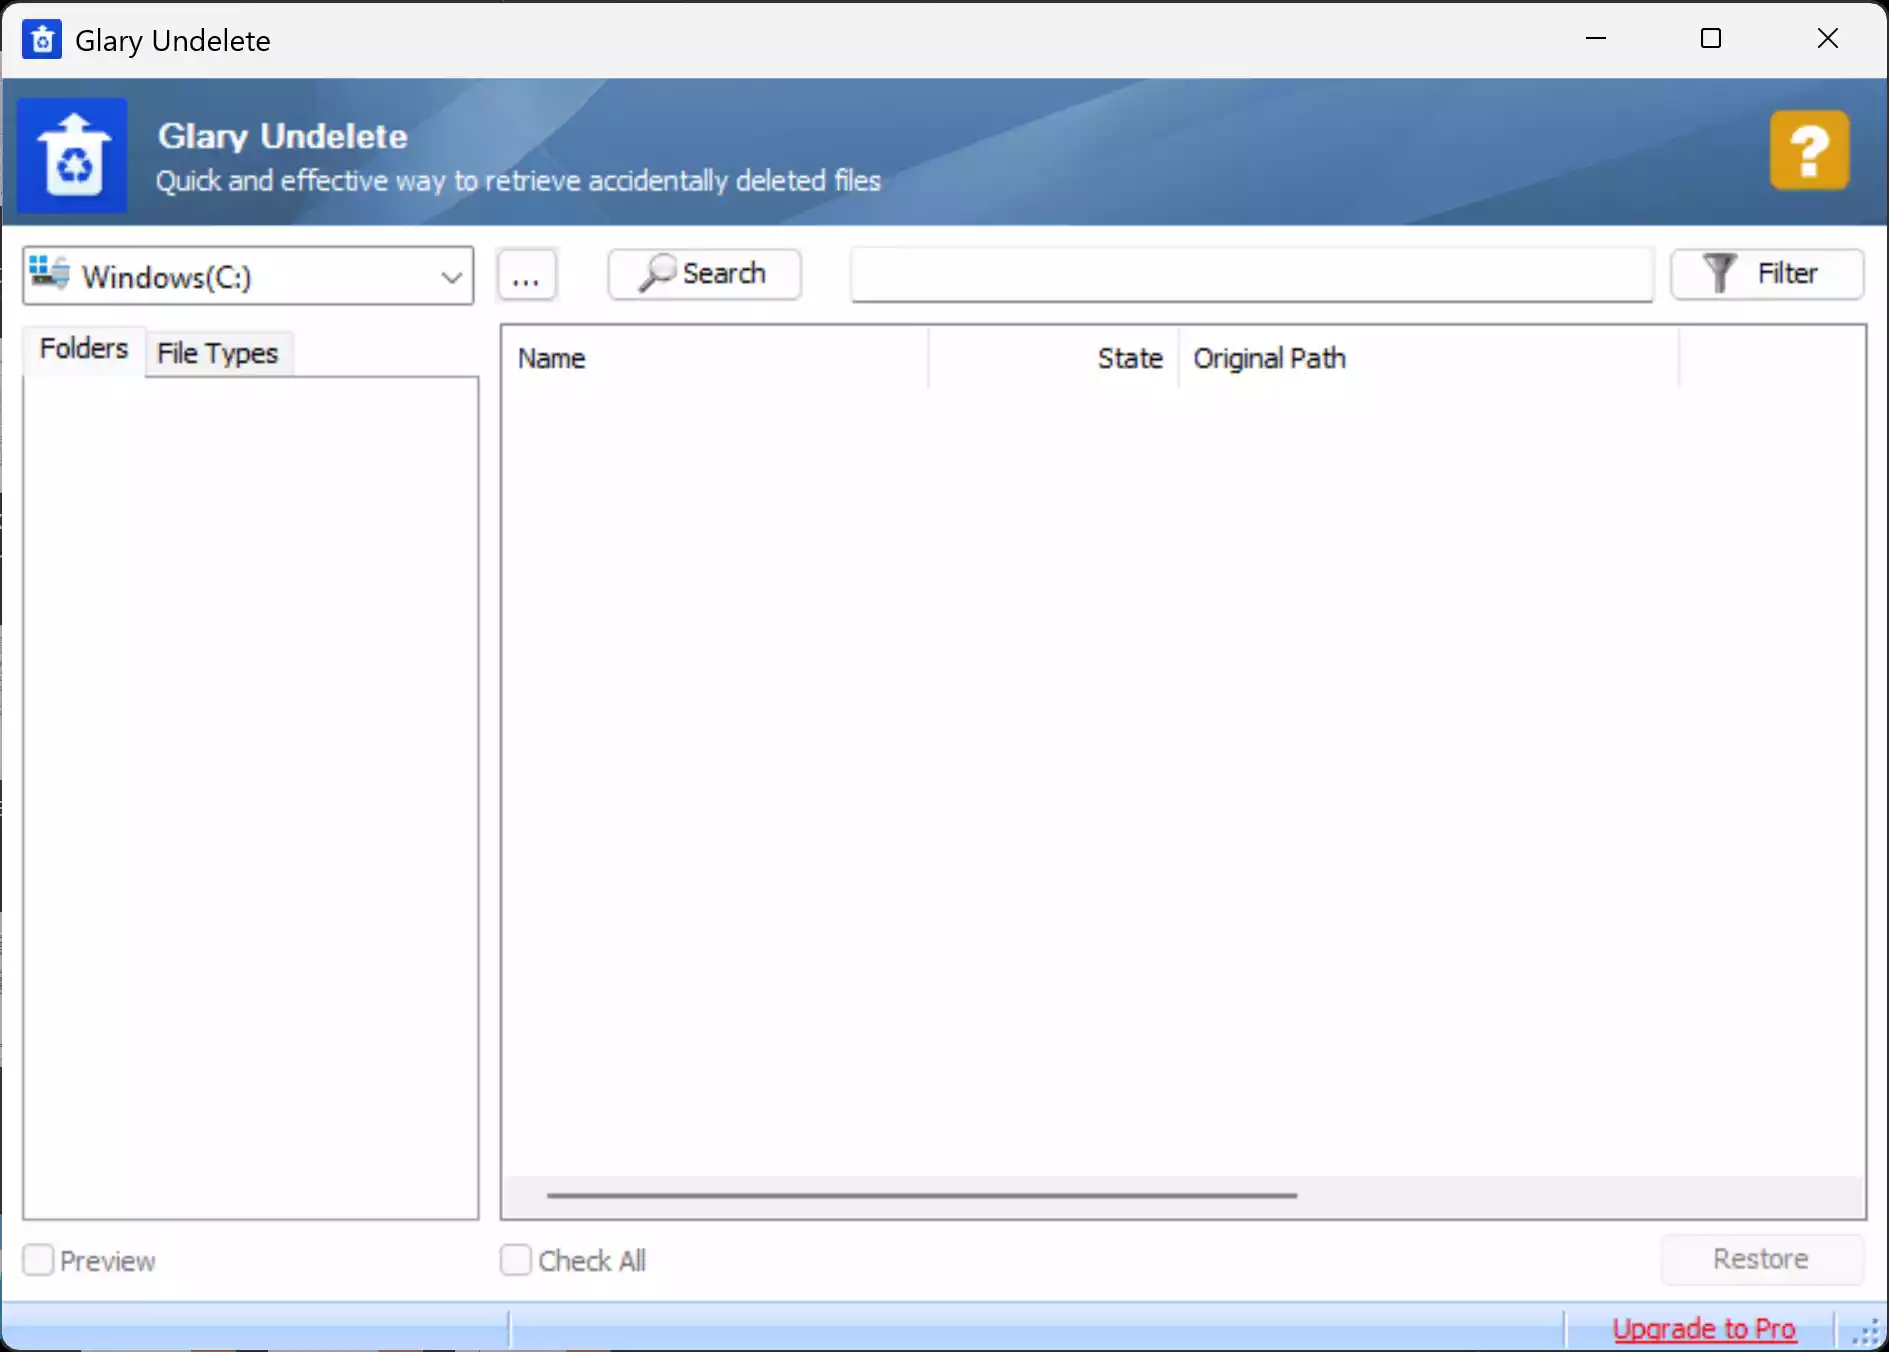
Task: Switch to the File Types tab
Action: (218, 353)
